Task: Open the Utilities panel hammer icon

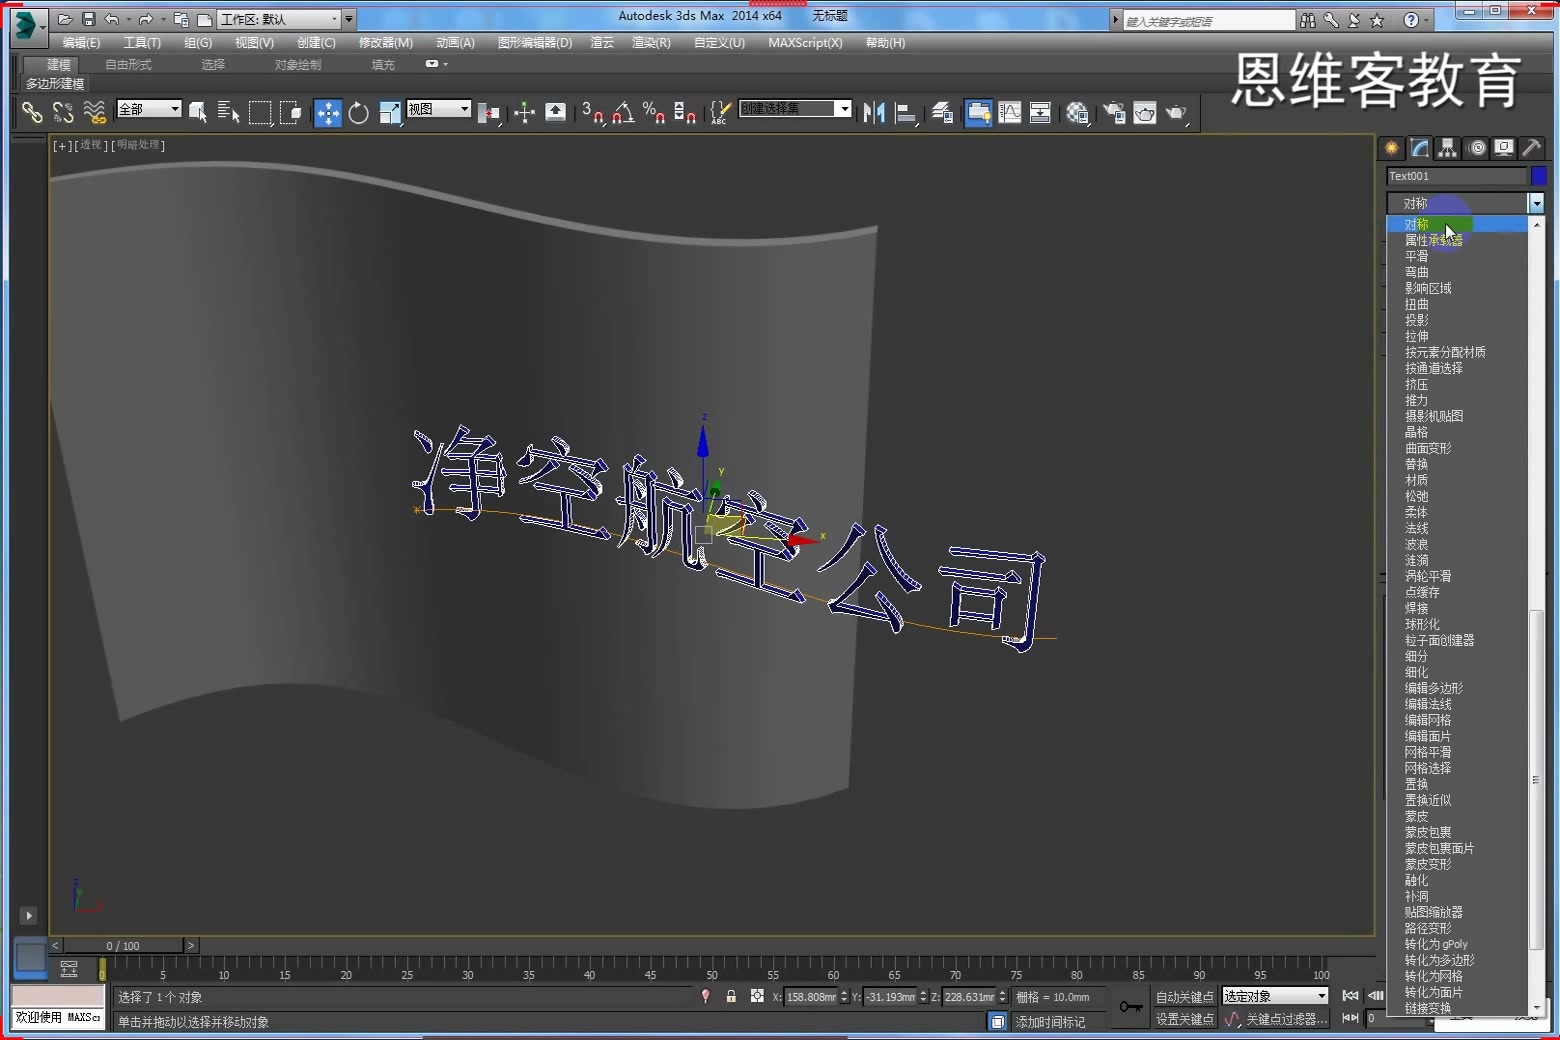Action: click(x=1531, y=147)
